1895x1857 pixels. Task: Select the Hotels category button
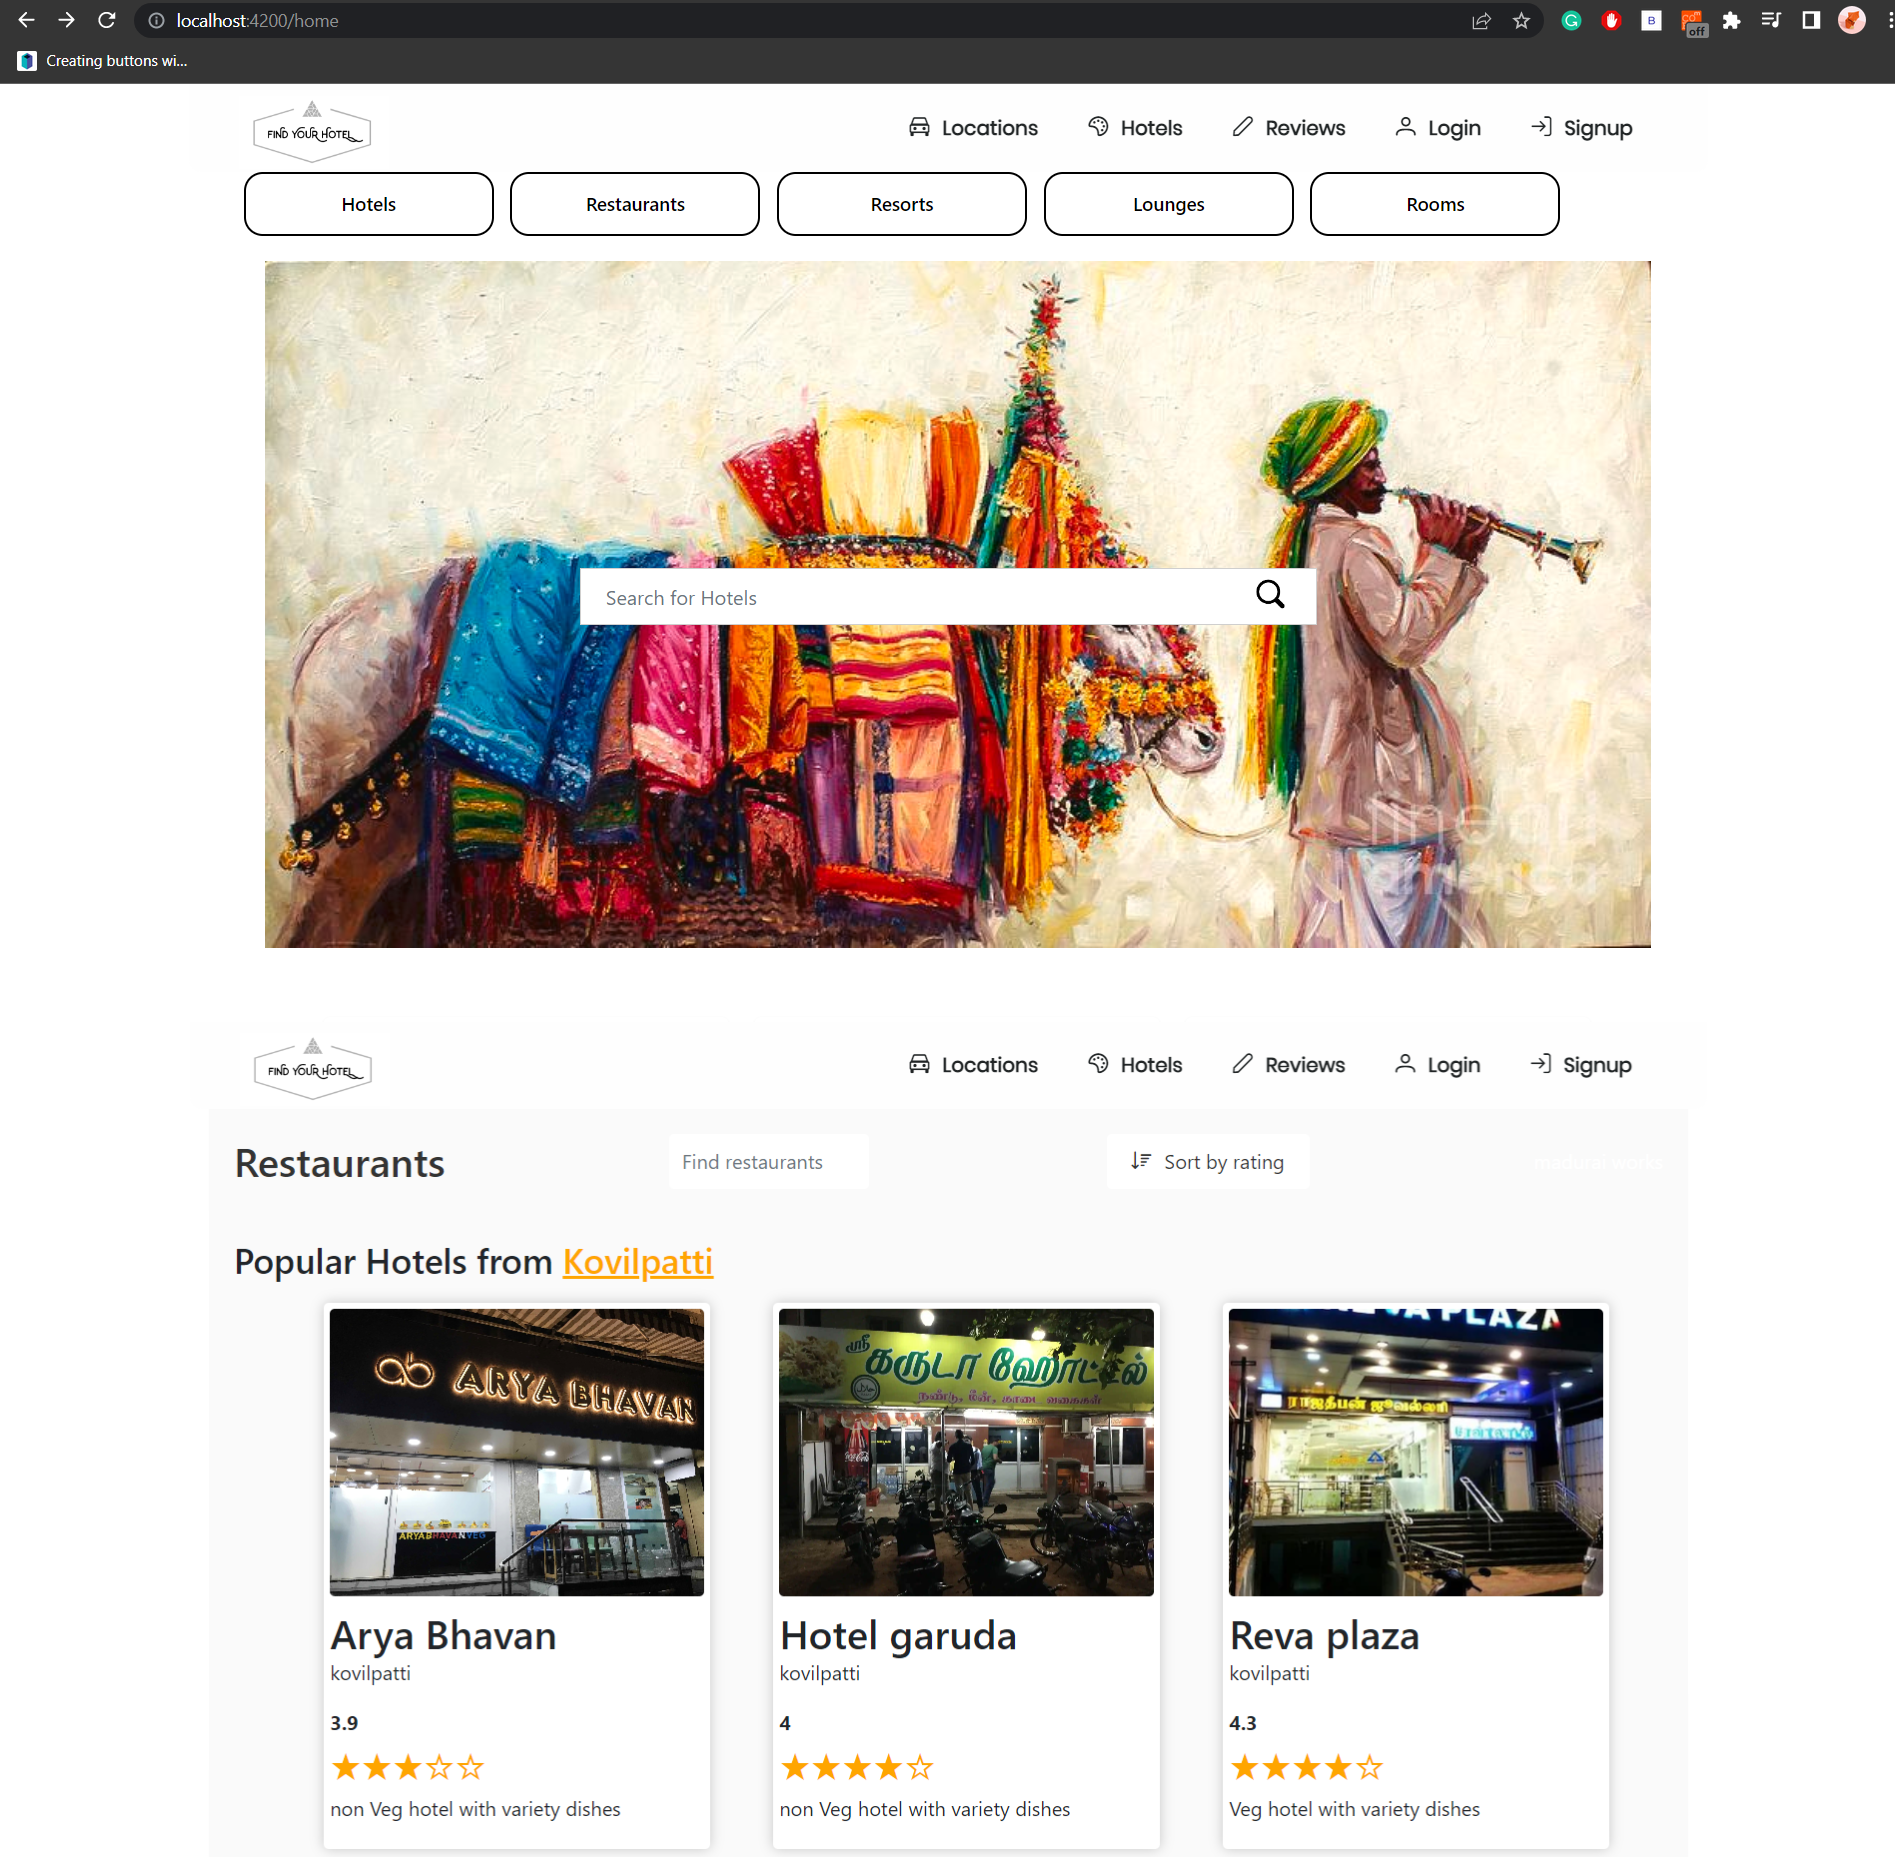(368, 204)
